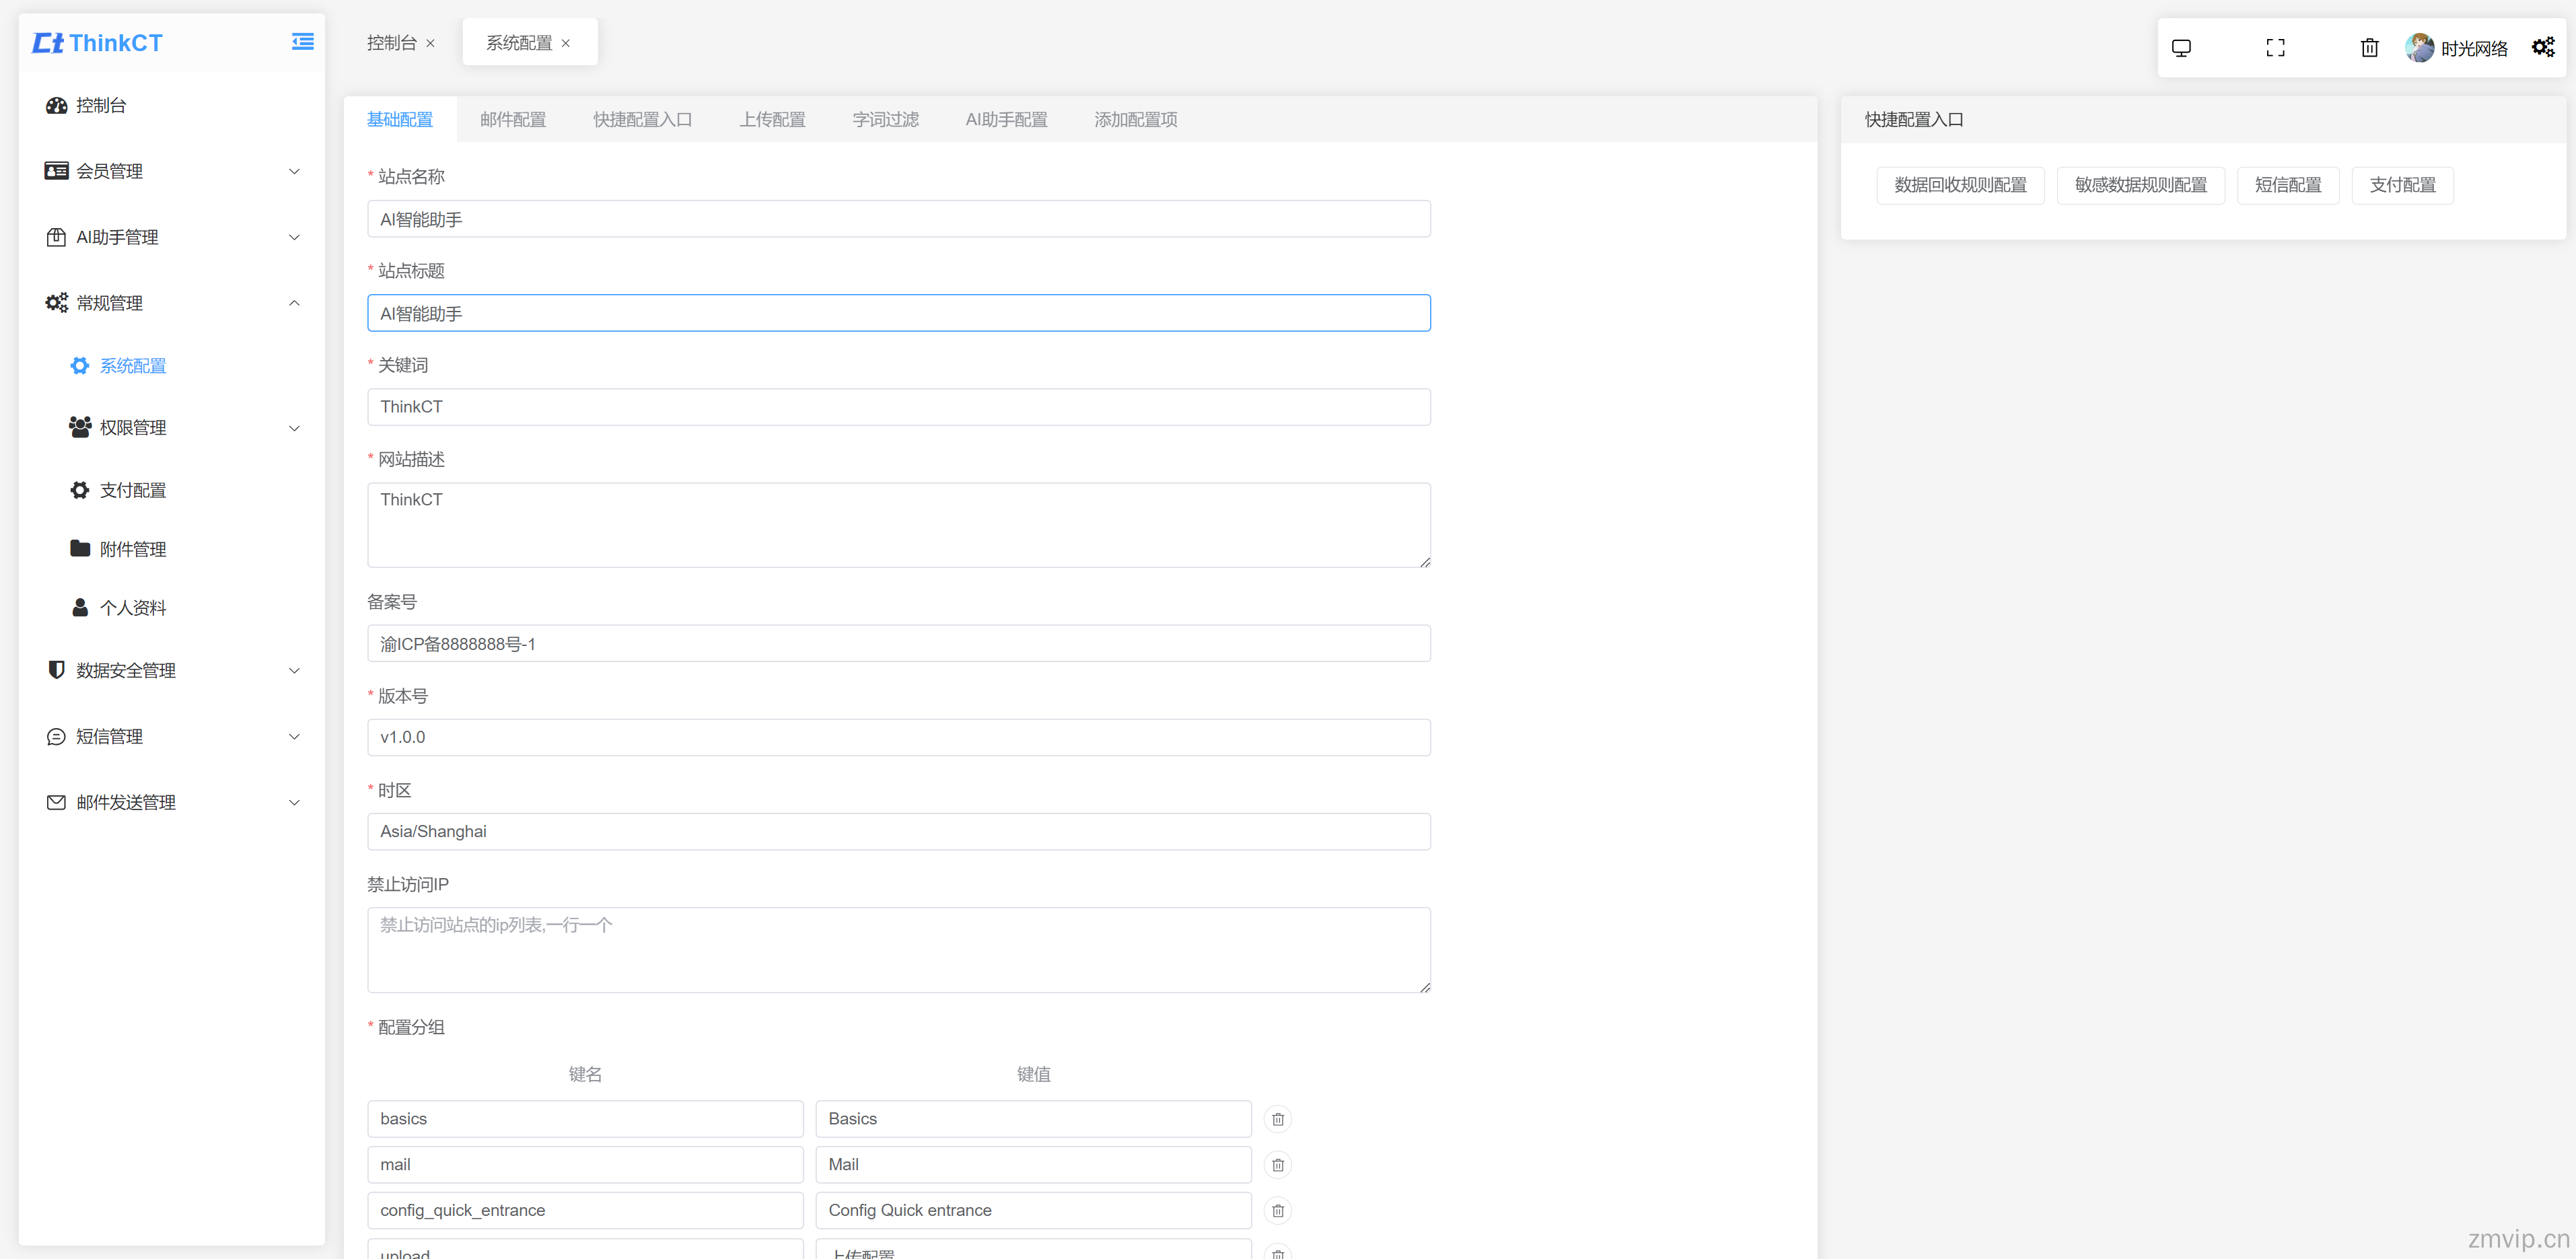Click the delete icon for config_quick_entrance row
Screen dimensions: 2576x1259
[1280, 1211]
